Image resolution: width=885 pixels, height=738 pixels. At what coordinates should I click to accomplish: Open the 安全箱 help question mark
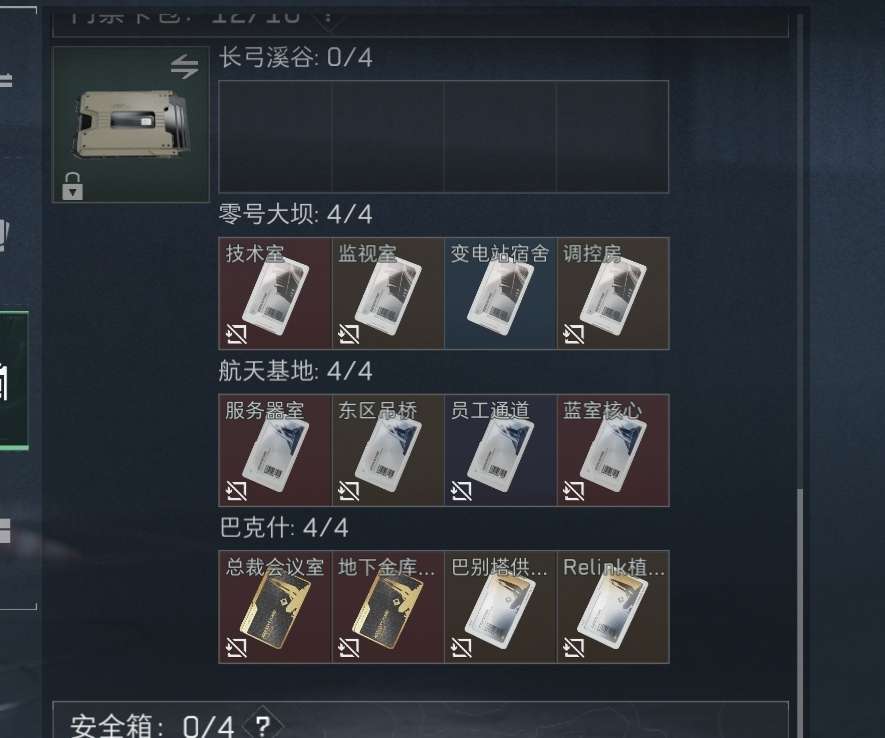262,725
